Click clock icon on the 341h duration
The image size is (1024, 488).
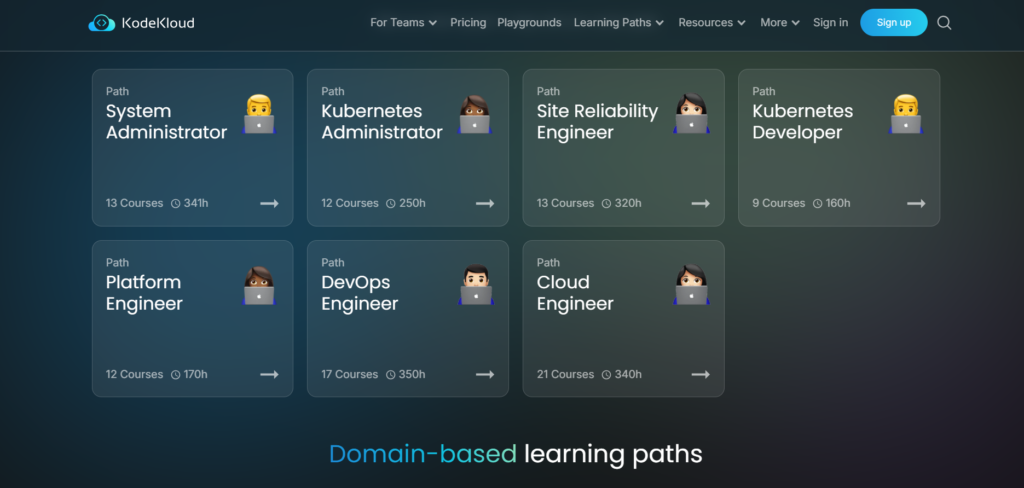pos(176,203)
